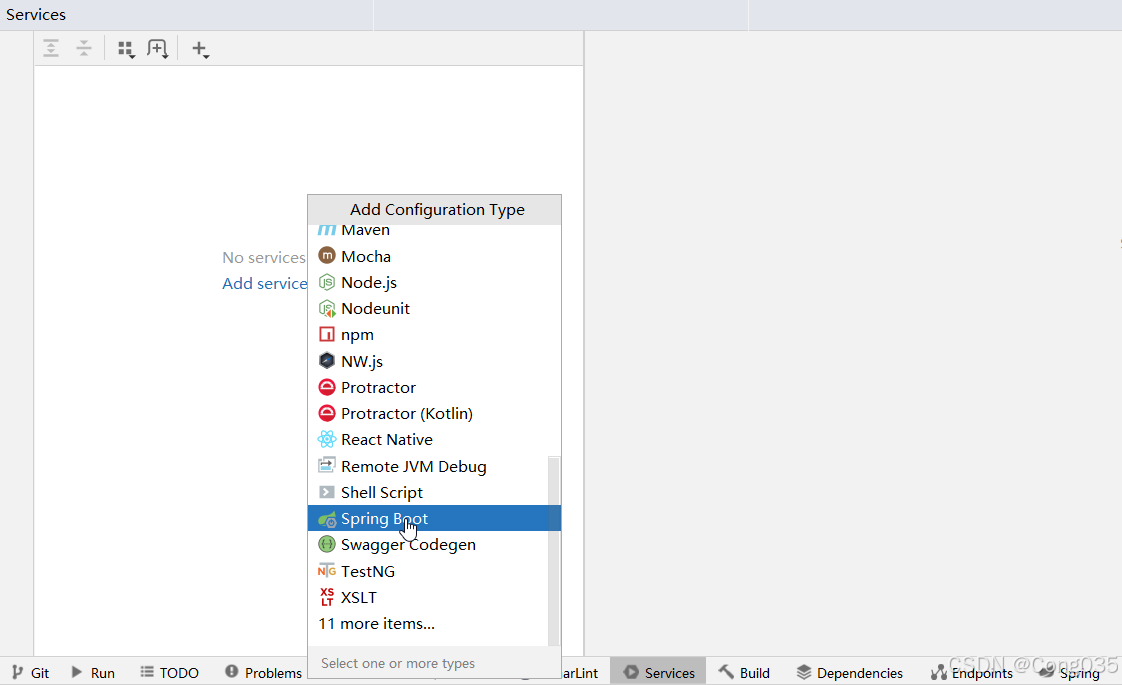1122x685 pixels.
Task: Select npm configuration type
Action: point(434,335)
